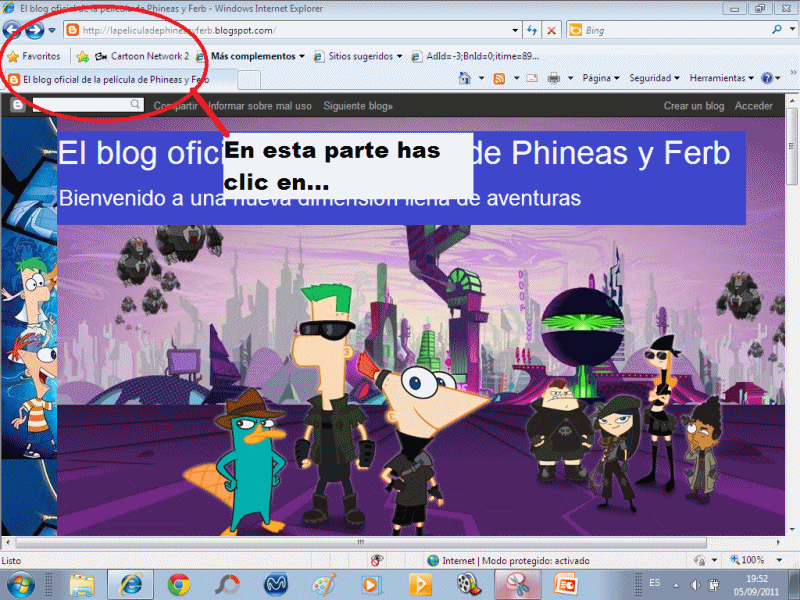Open the Página menu
This screenshot has height=600, width=800.
(601, 78)
